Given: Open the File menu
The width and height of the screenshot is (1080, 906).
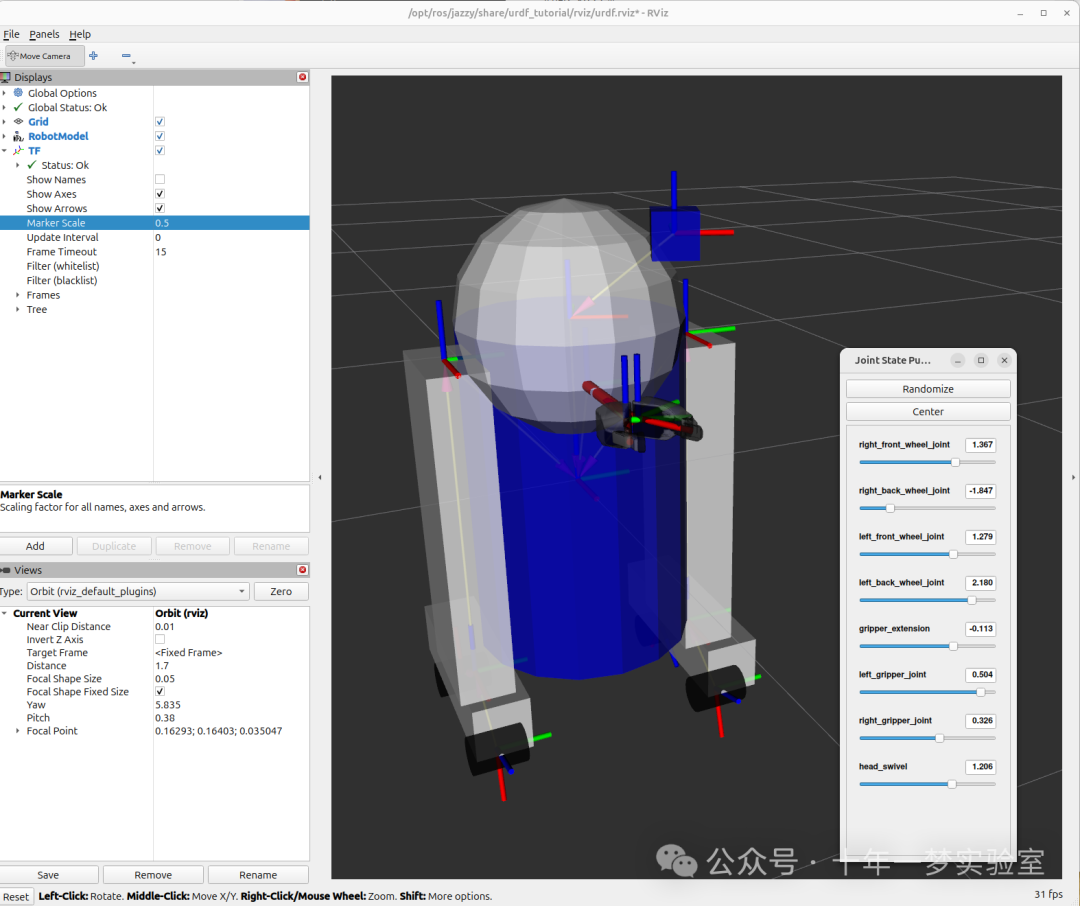Looking at the screenshot, I should click(x=11, y=34).
